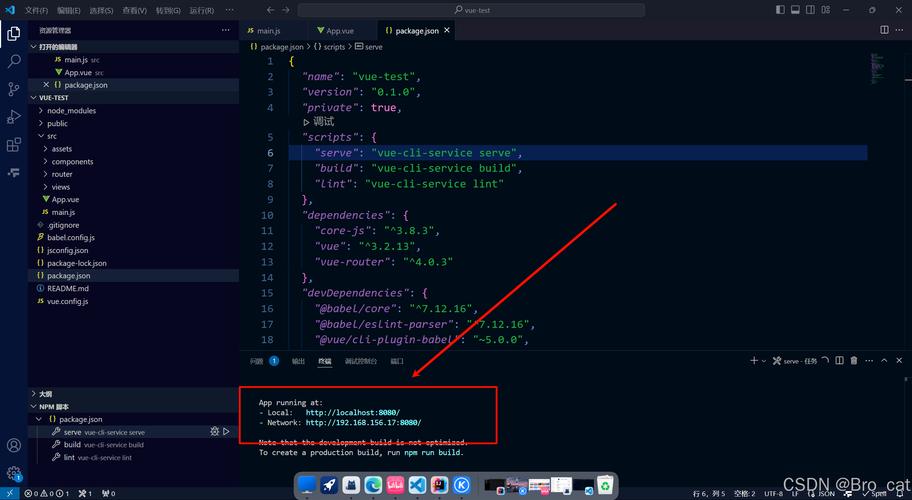
Task: Expand the node_modules folder
Action: (71, 110)
